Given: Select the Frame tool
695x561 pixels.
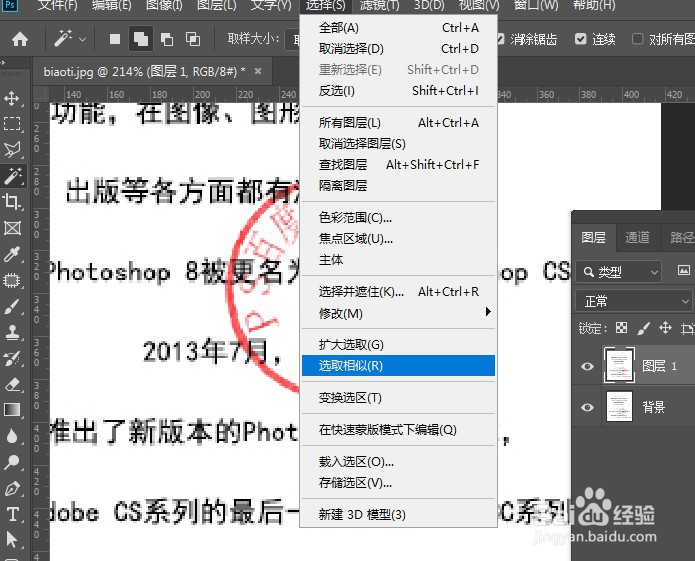Looking at the screenshot, I should point(12,228).
